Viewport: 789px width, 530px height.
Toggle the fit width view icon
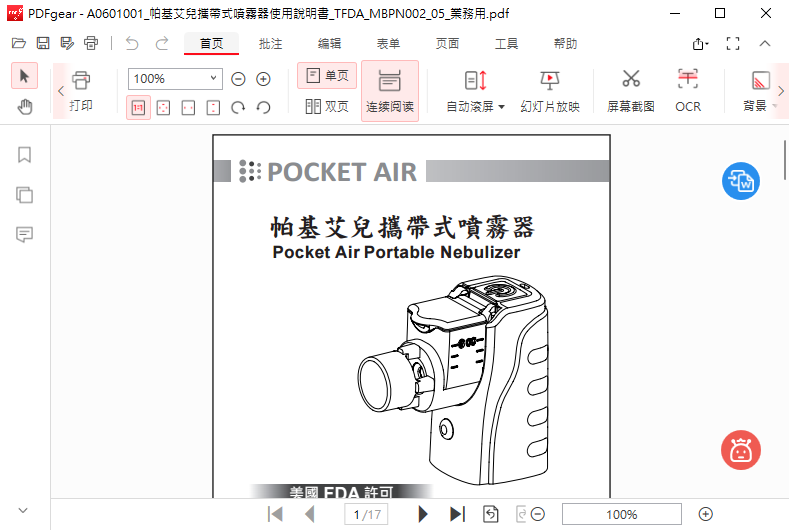tap(188, 107)
